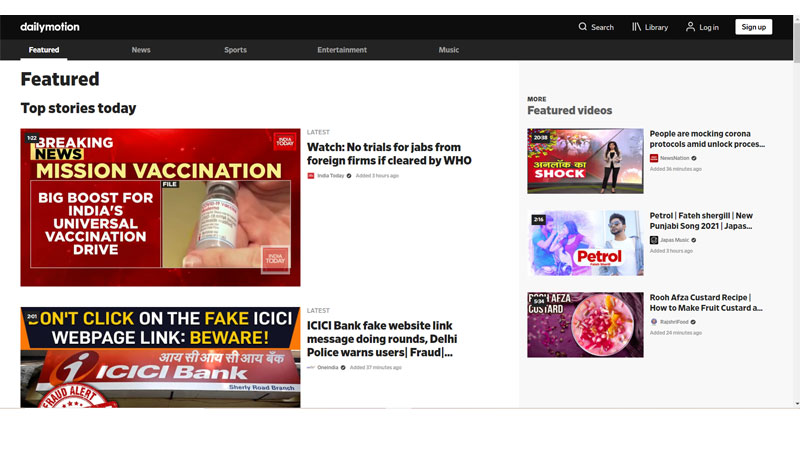The width and height of the screenshot is (800, 450).
Task: Click the NewsNation channel logo icon
Action: 654,158
